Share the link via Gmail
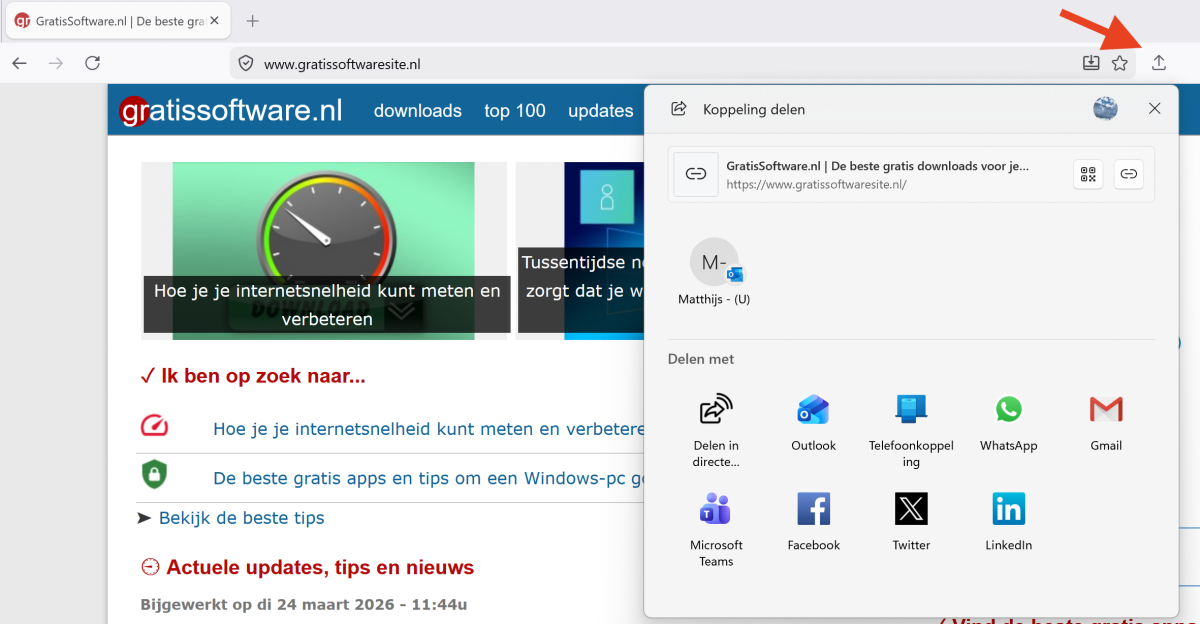This screenshot has width=1200, height=624. click(x=1106, y=410)
